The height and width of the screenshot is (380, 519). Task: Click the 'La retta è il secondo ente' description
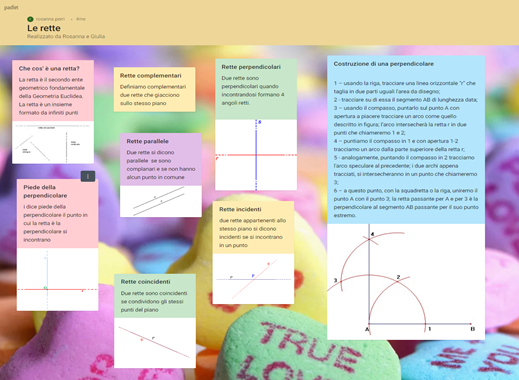[x=52, y=96]
